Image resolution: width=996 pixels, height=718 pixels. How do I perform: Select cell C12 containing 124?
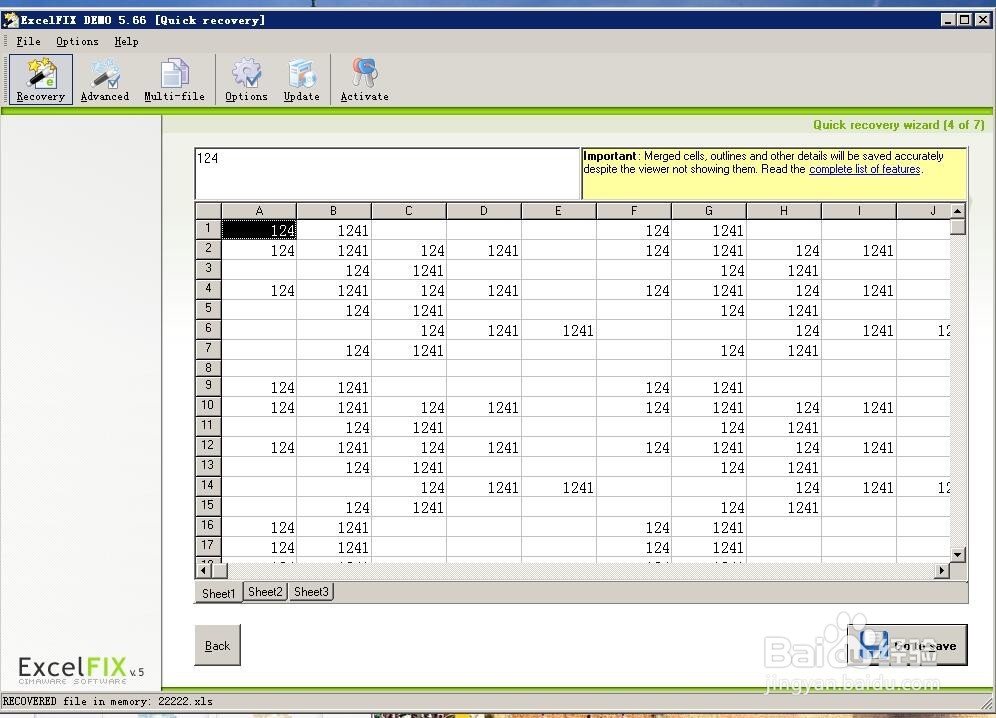(x=408, y=447)
